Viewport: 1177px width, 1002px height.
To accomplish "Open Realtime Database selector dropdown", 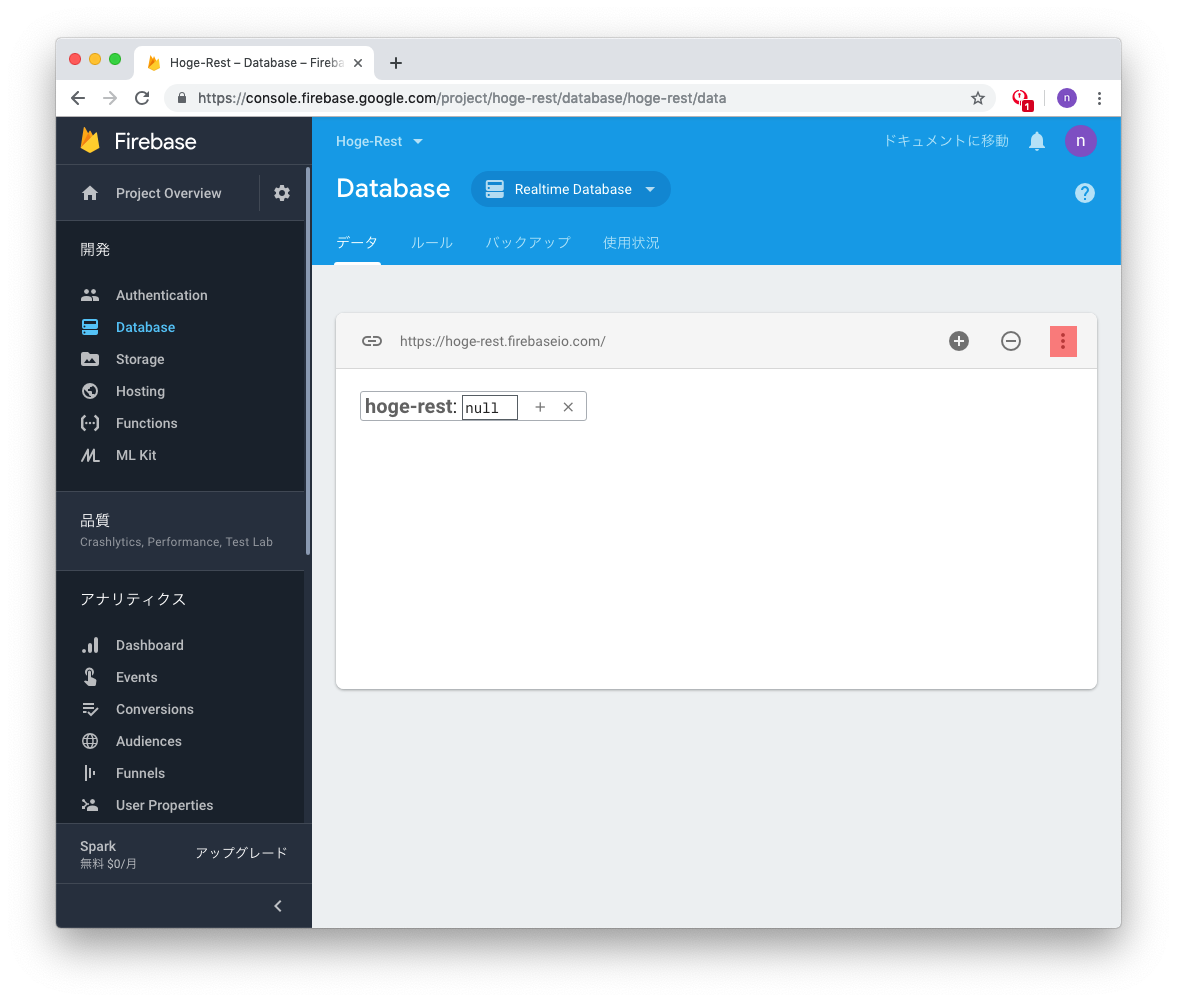I will point(570,189).
